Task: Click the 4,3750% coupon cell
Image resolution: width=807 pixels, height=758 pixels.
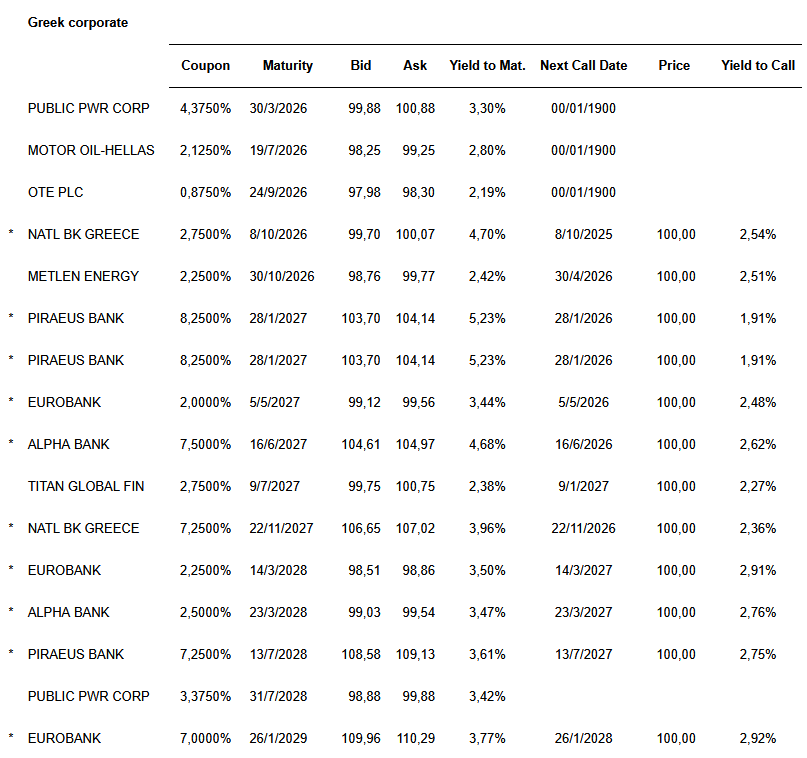Action: tap(205, 108)
